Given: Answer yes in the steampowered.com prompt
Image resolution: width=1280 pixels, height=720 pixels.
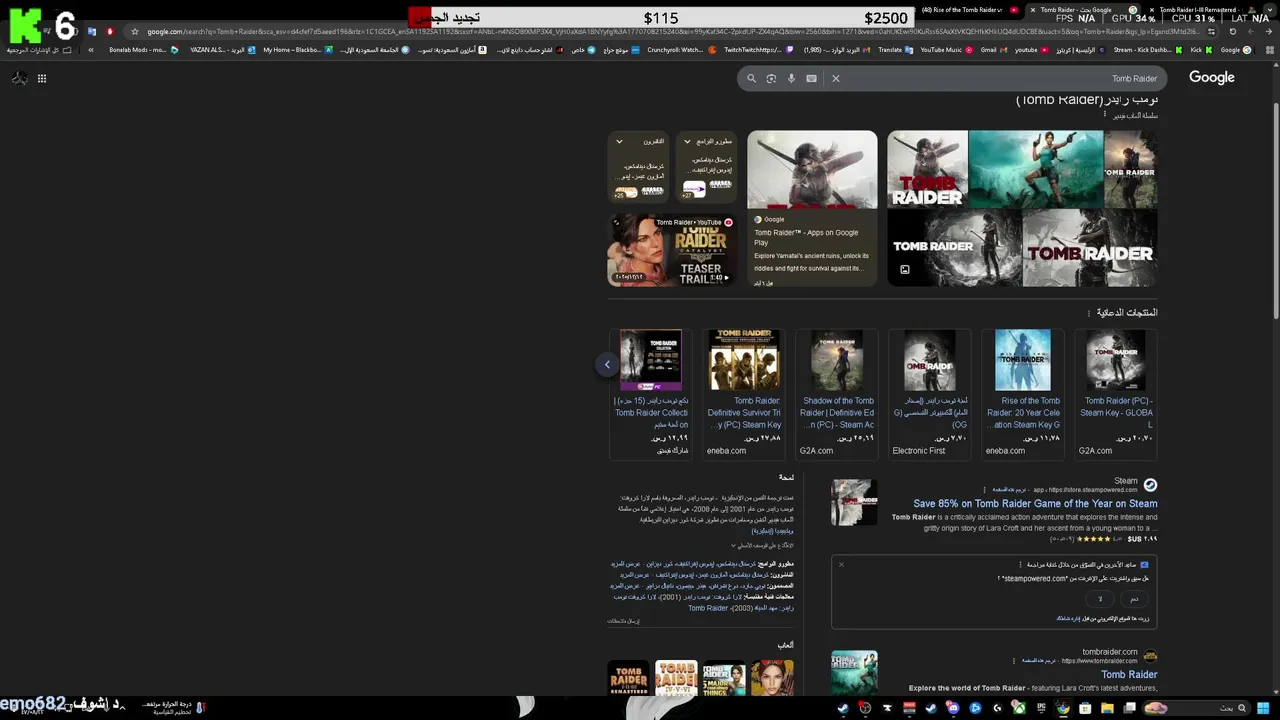Looking at the screenshot, I should click(x=1134, y=599).
